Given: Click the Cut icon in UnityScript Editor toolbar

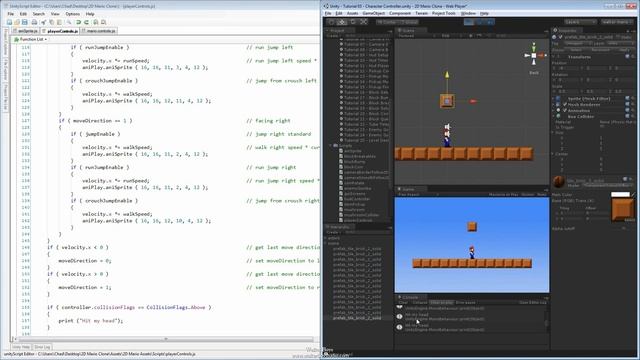Looking at the screenshot, I should (x=44, y=22).
